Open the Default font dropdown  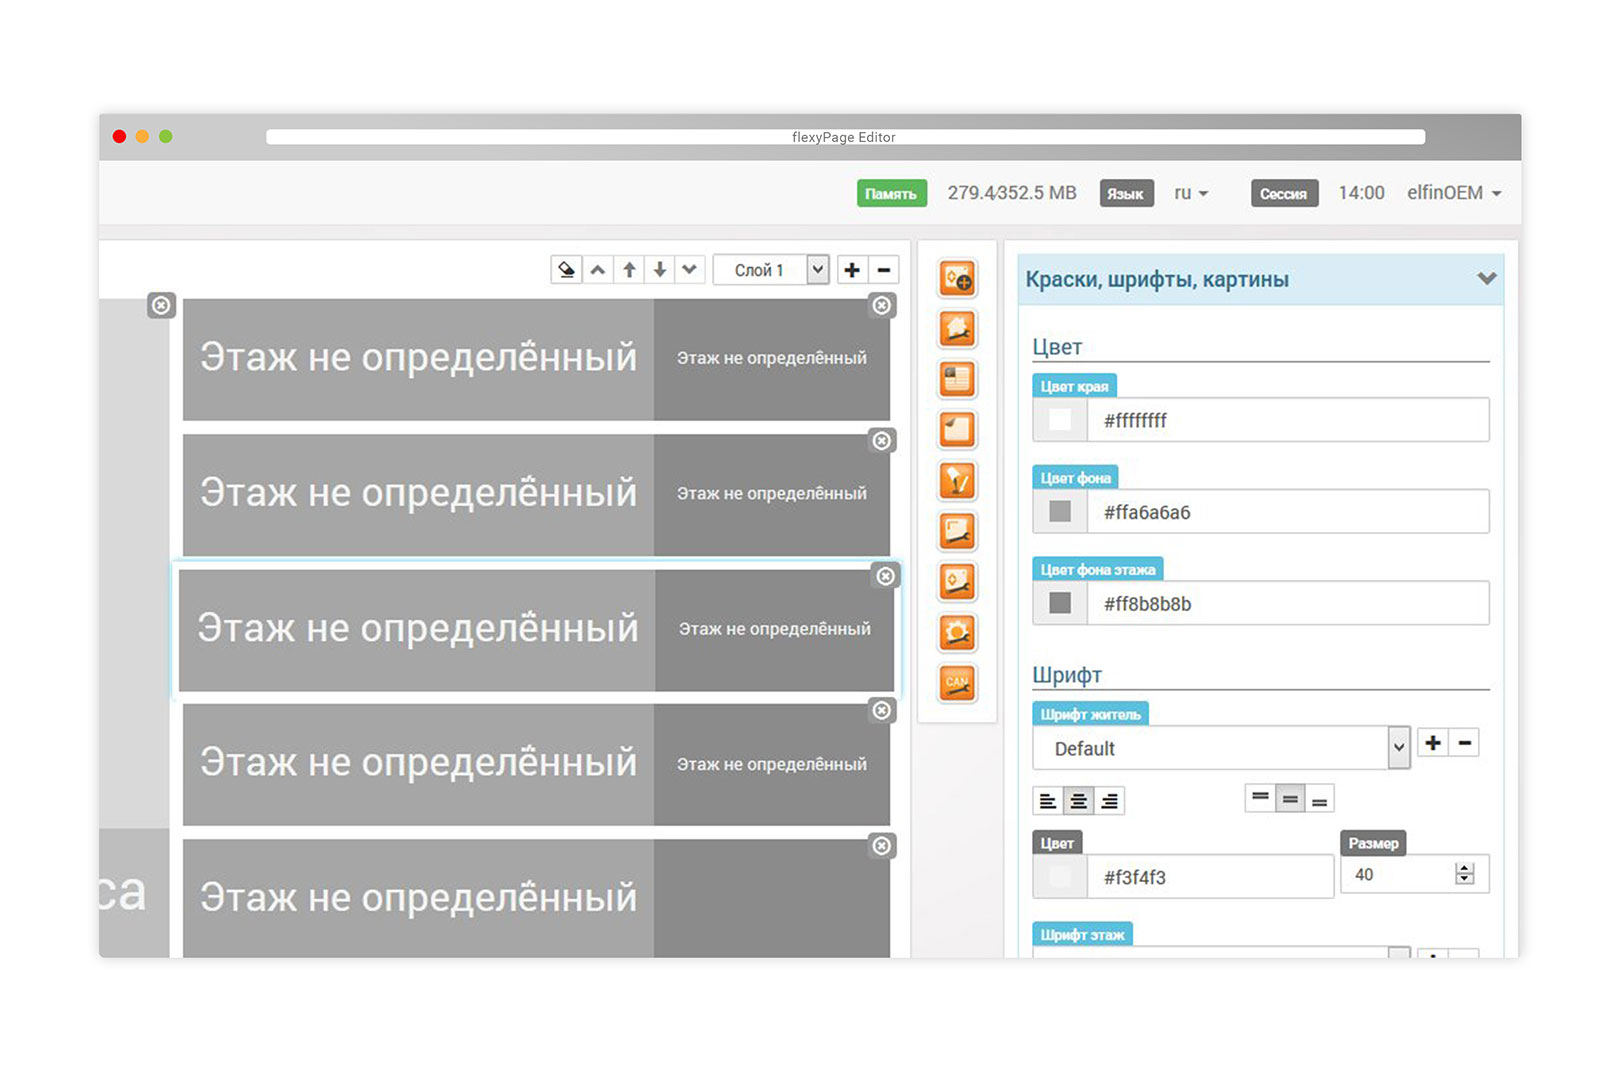tap(1221, 748)
